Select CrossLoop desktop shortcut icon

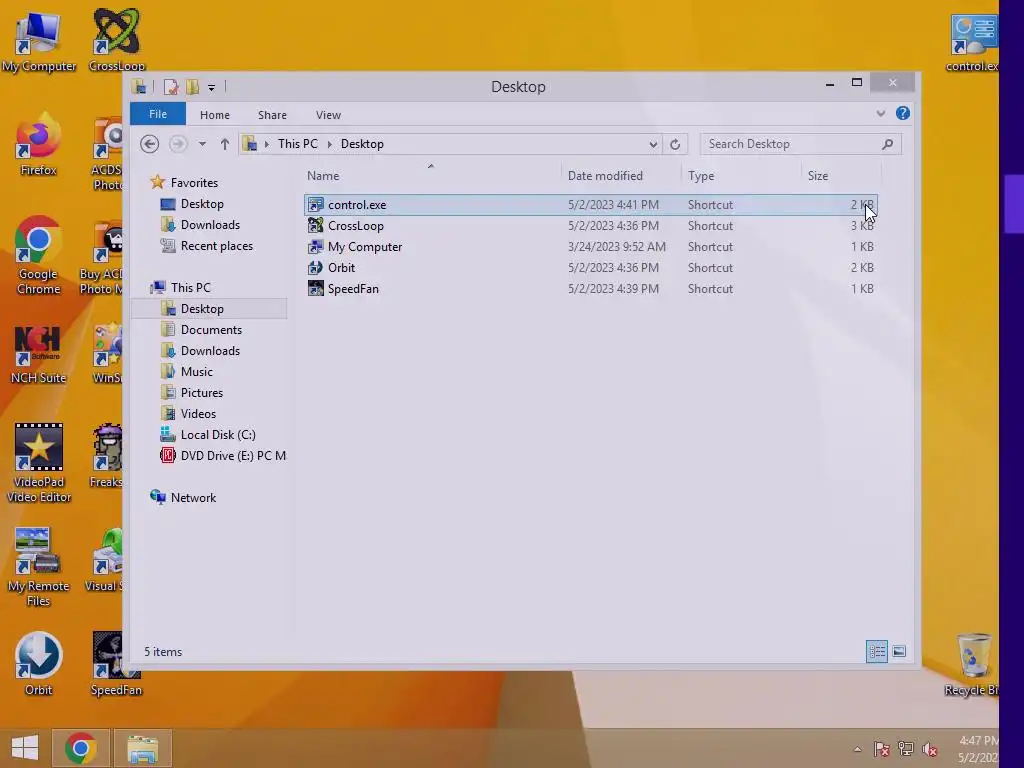point(116,39)
